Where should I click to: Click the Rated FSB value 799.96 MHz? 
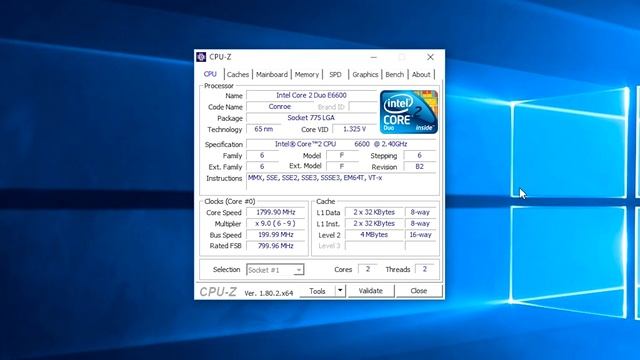point(276,246)
